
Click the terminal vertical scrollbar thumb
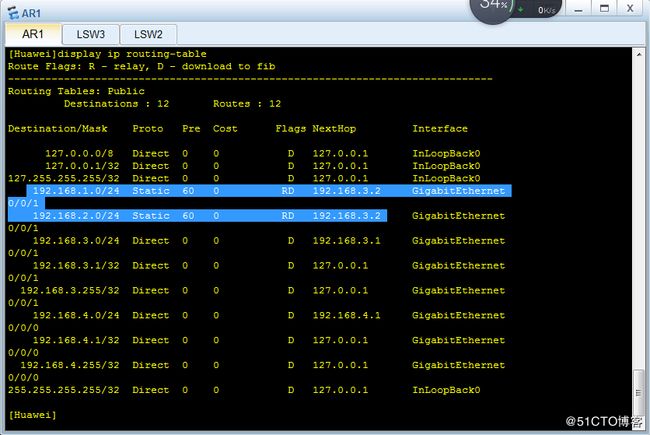[x=638, y=392]
